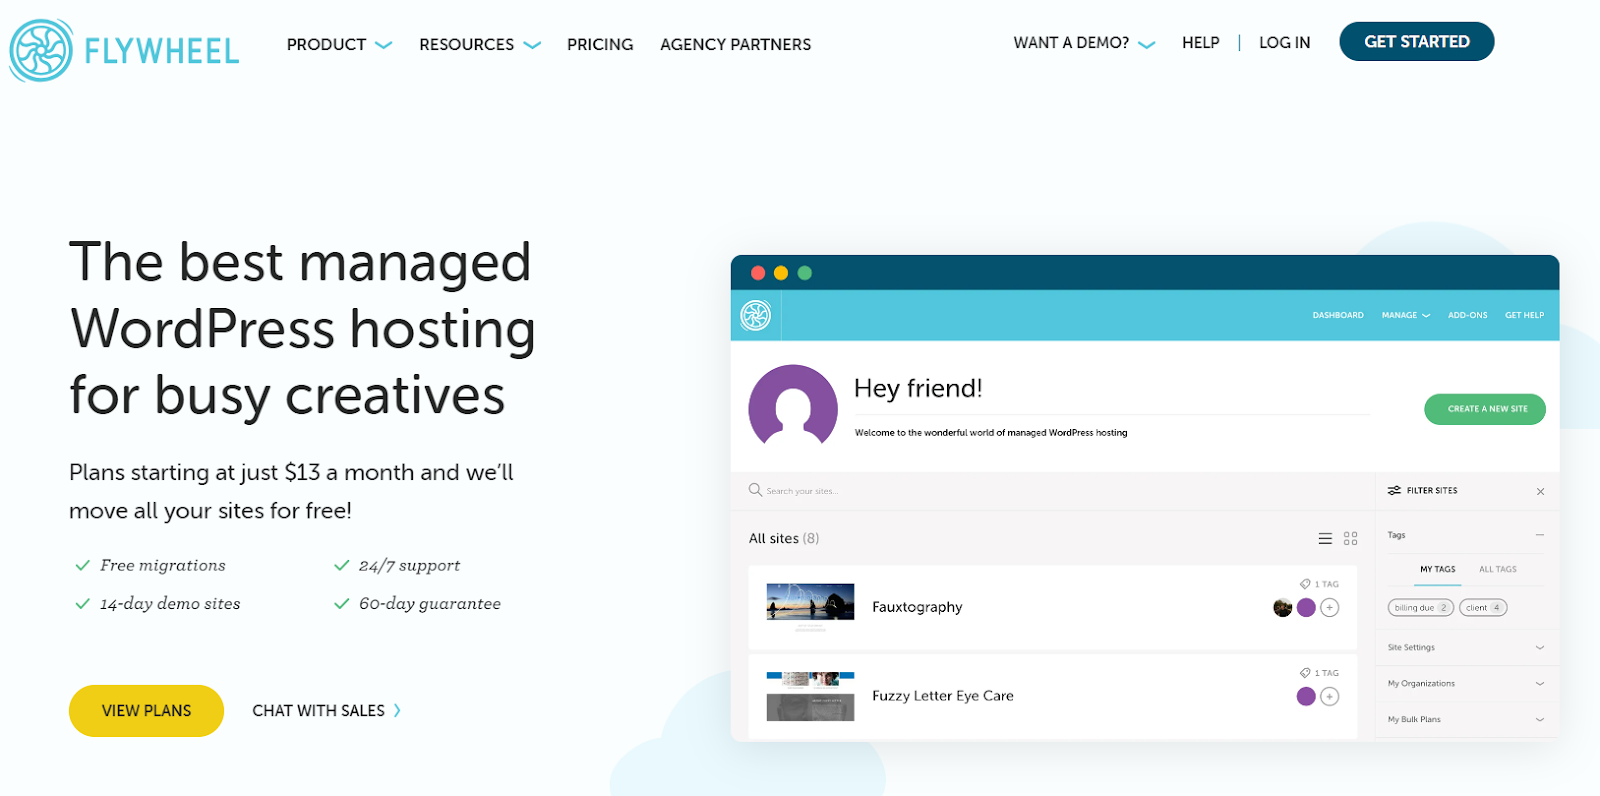Go to the Pricing page
This screenshot has width=1600, height=796.
point(600,44)
